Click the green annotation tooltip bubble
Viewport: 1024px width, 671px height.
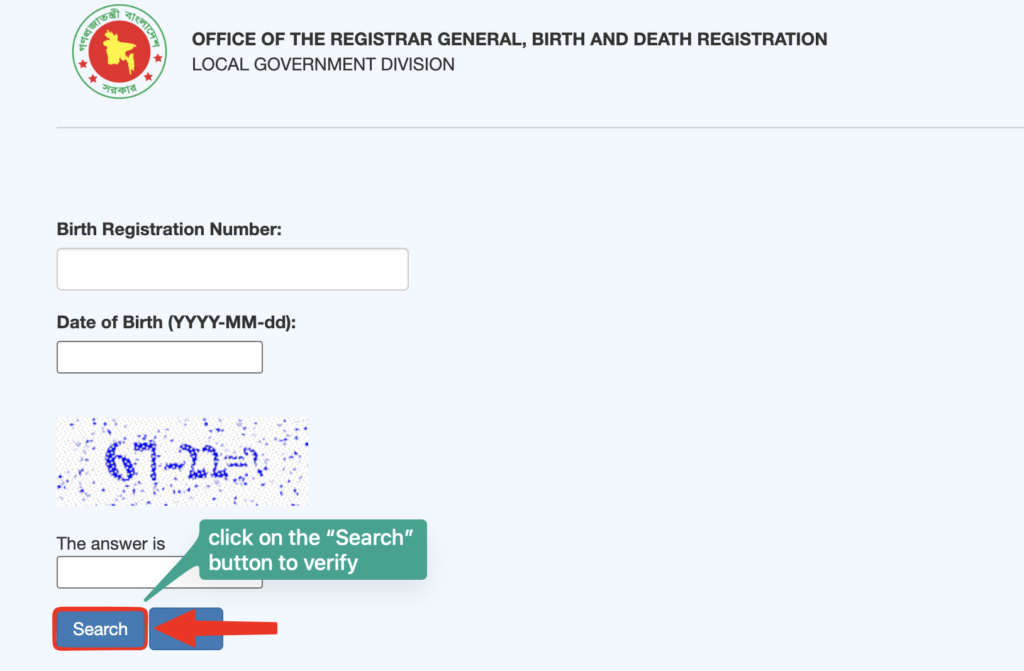click(x=313, y=549)
